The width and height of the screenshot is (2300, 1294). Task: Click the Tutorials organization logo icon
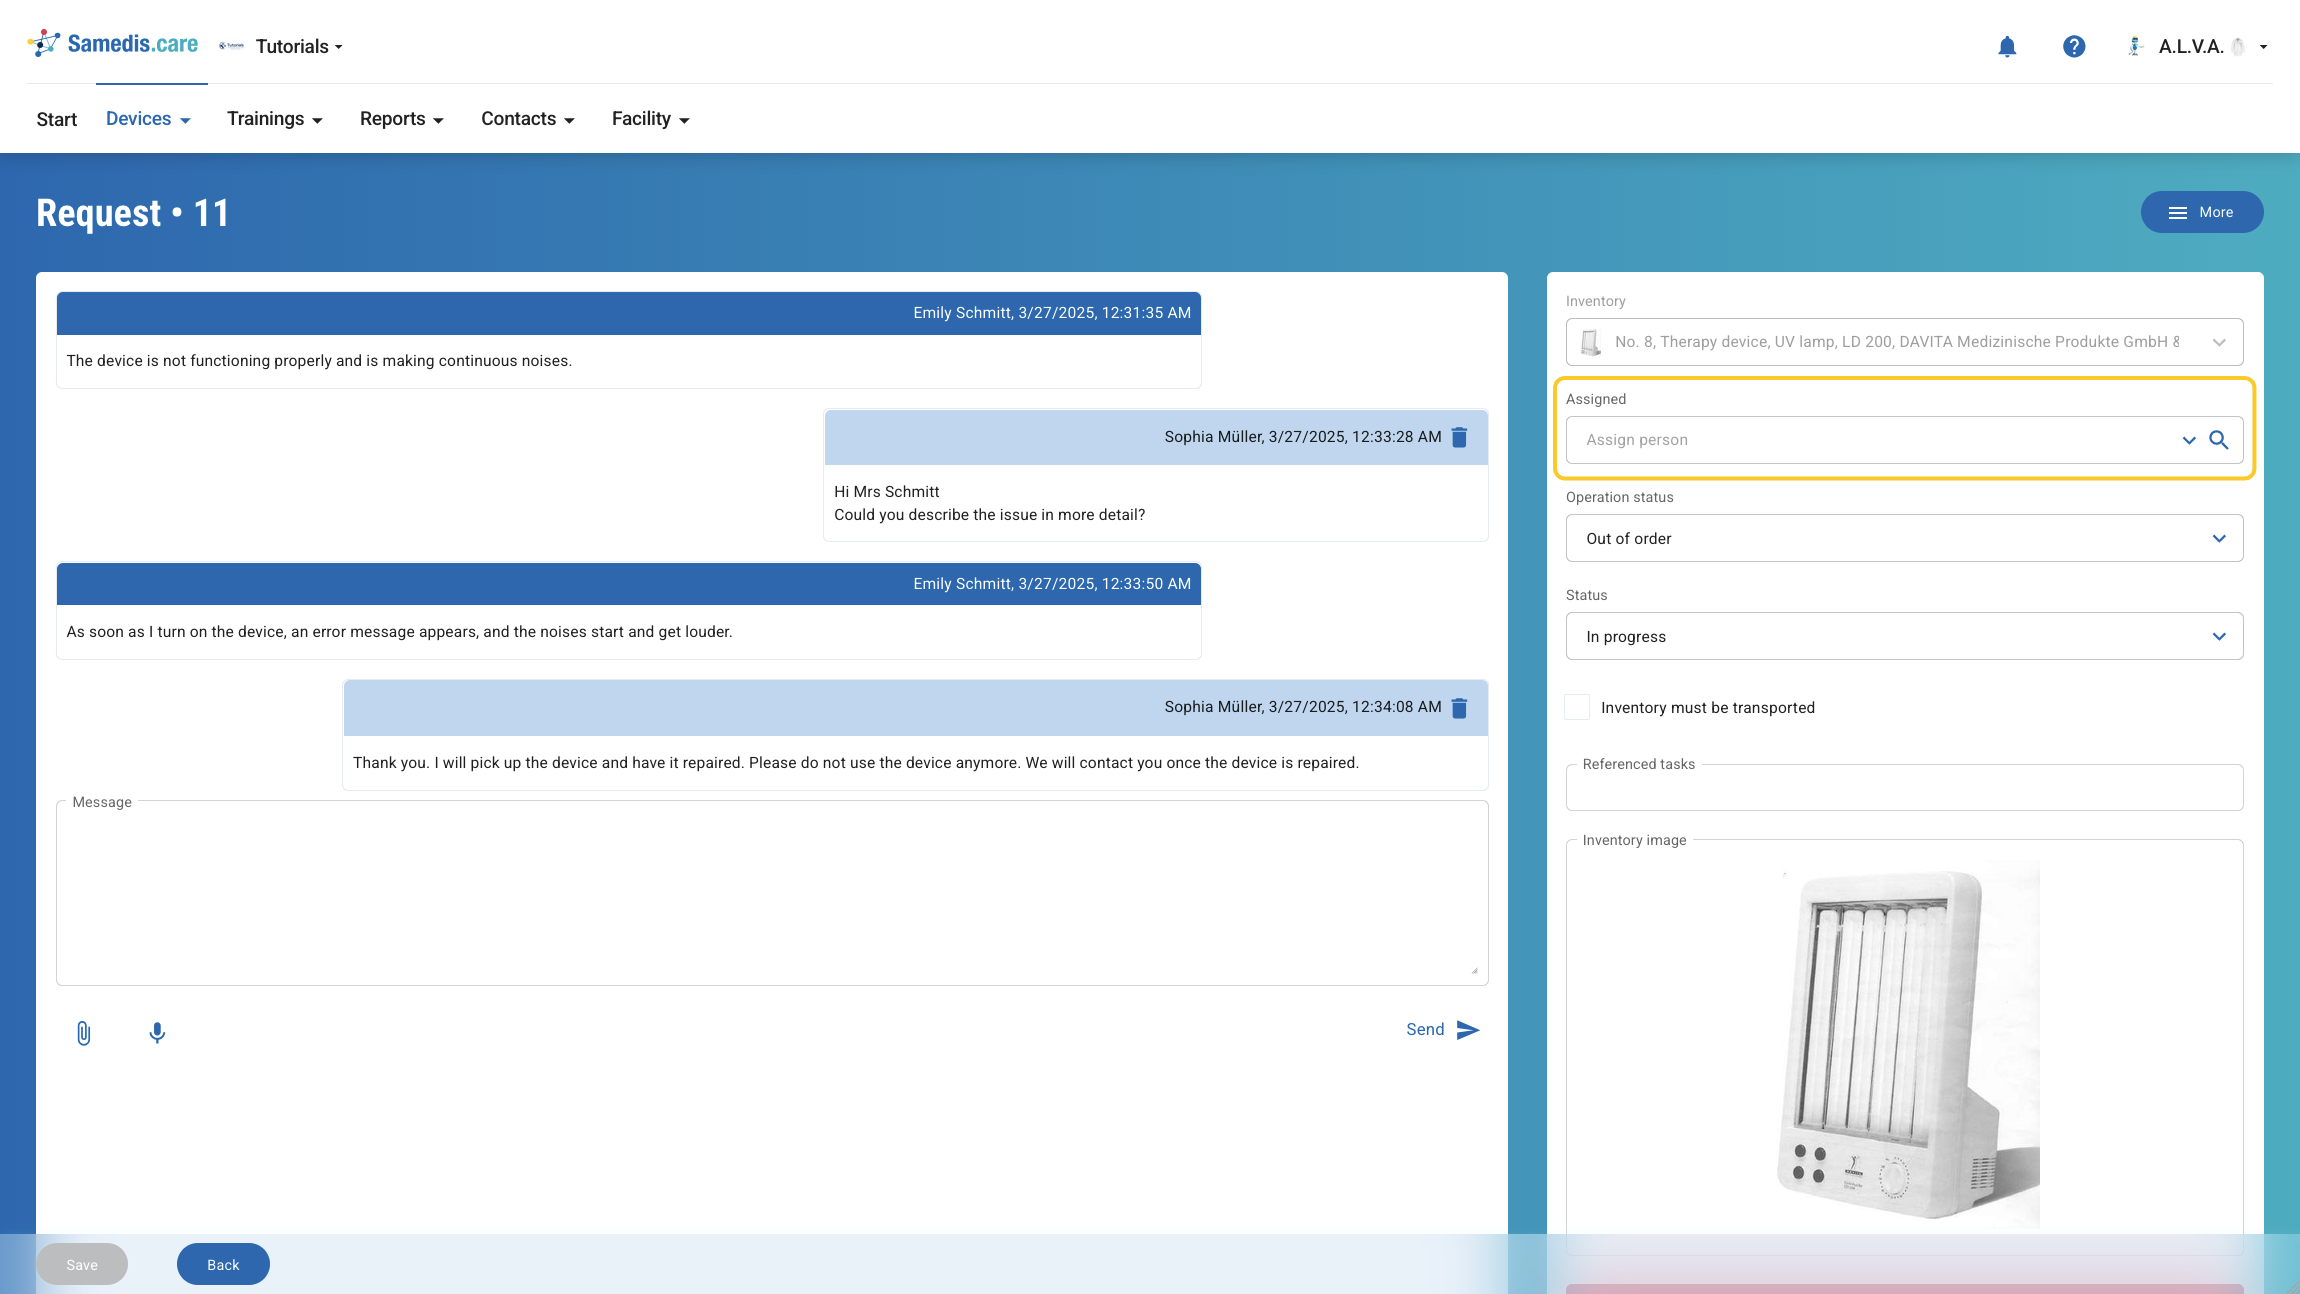click(x=232, y=46)
